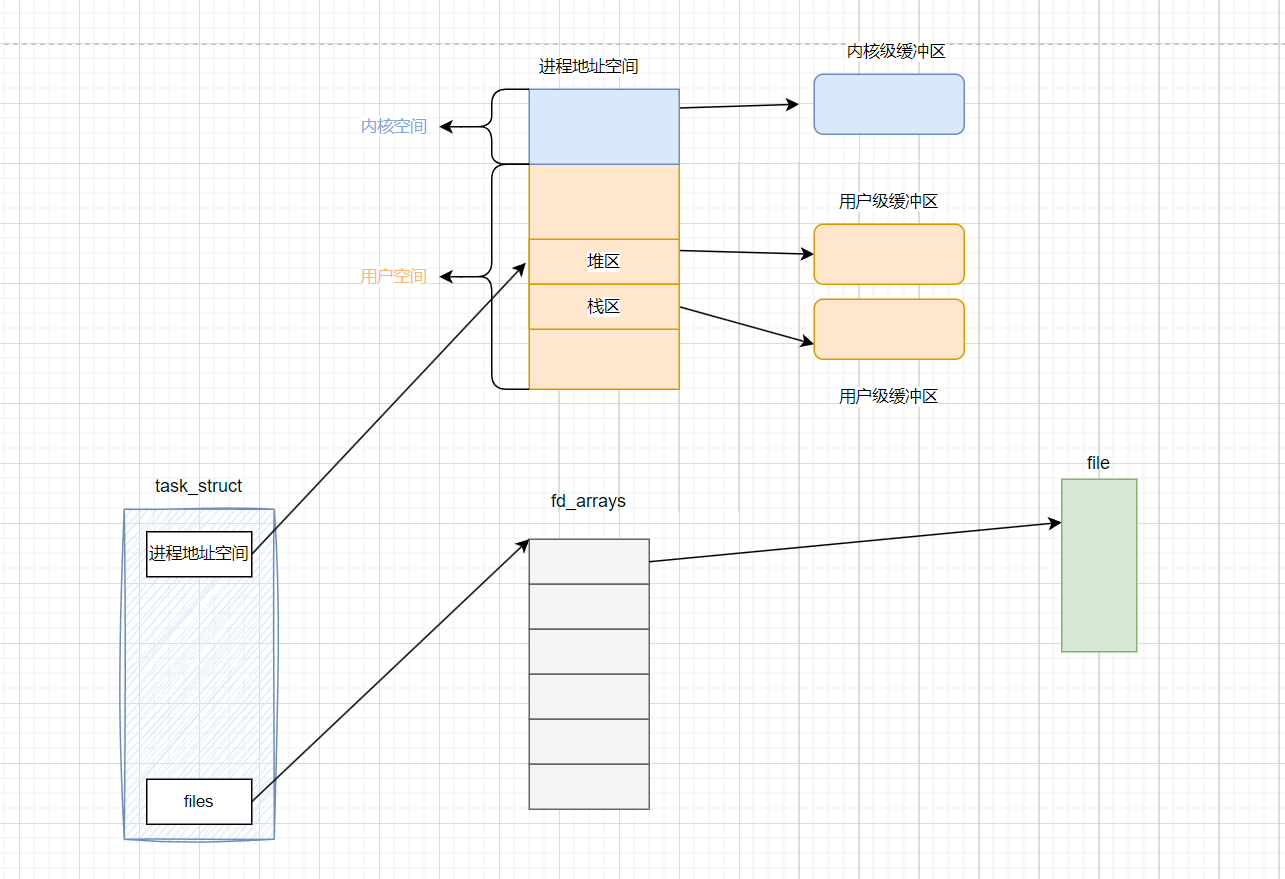Select the green file rectangle

point(1099,565)
